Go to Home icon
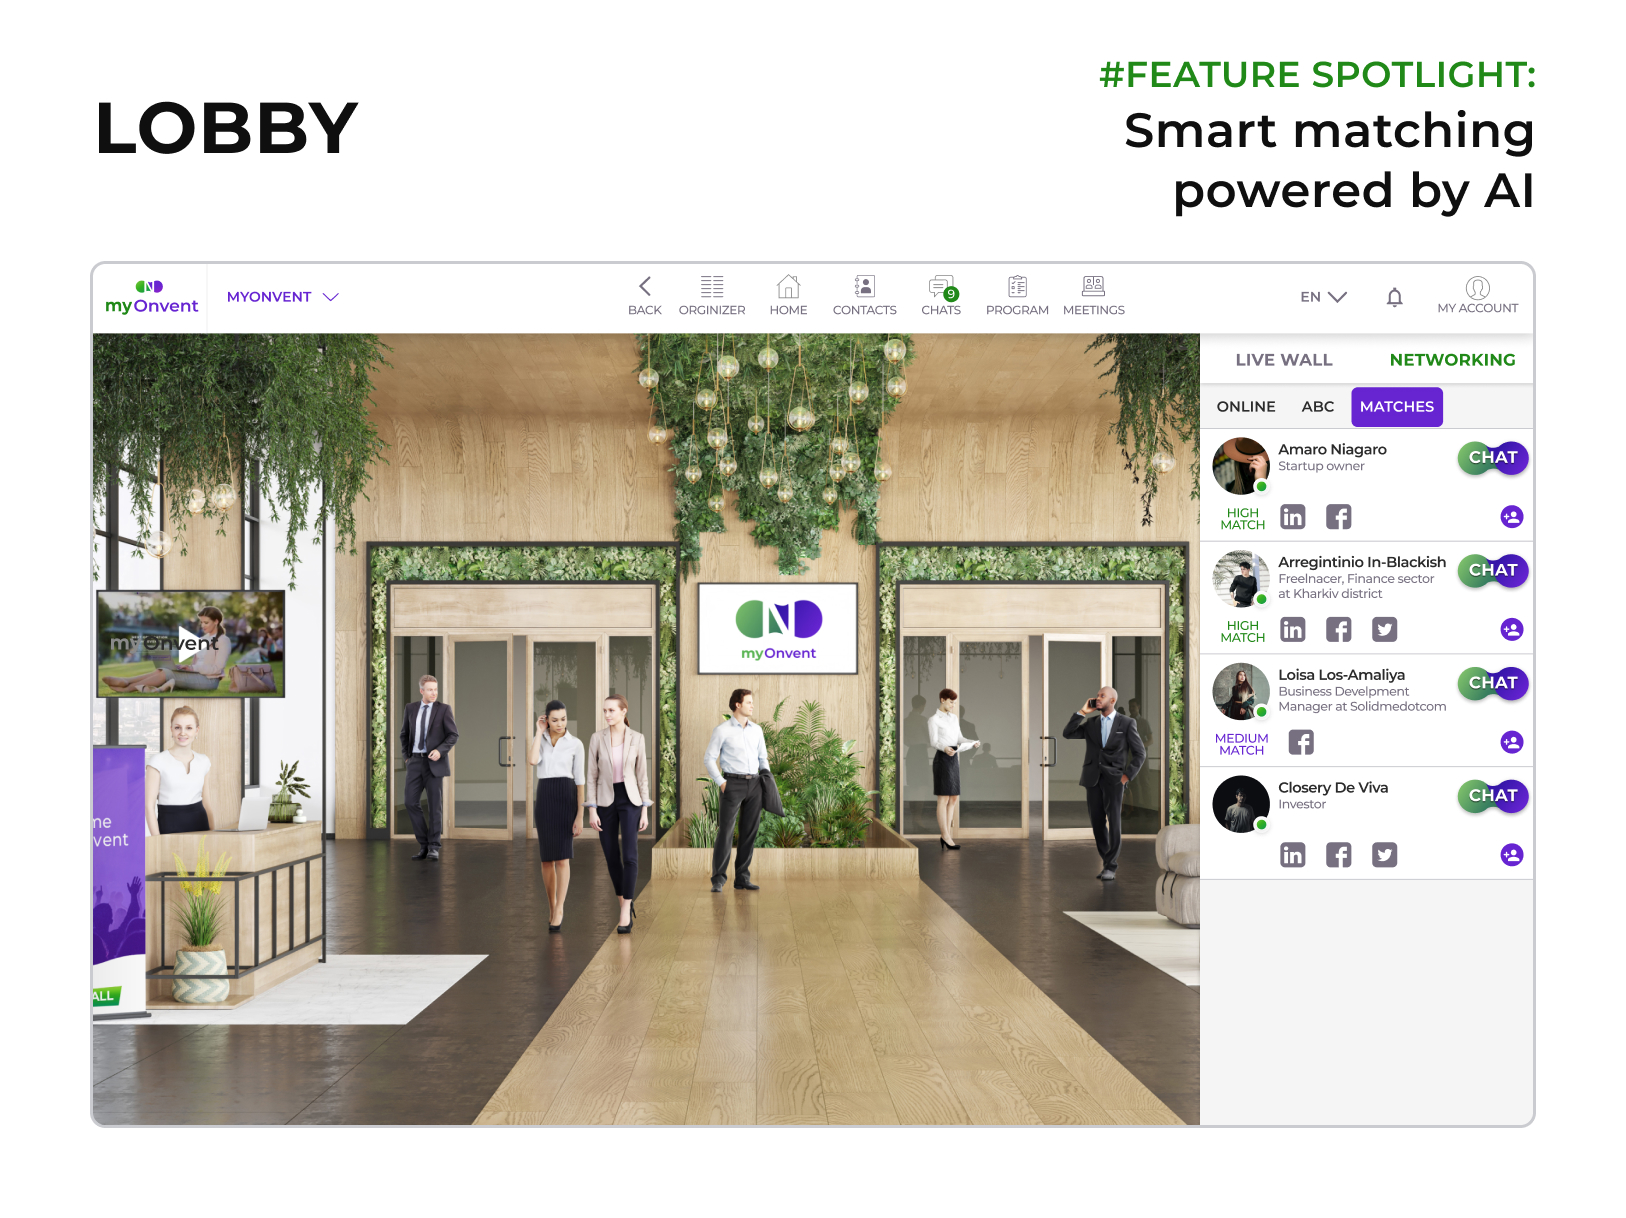This screenshot has height=1218, width=1626. (x=788, y=296)
